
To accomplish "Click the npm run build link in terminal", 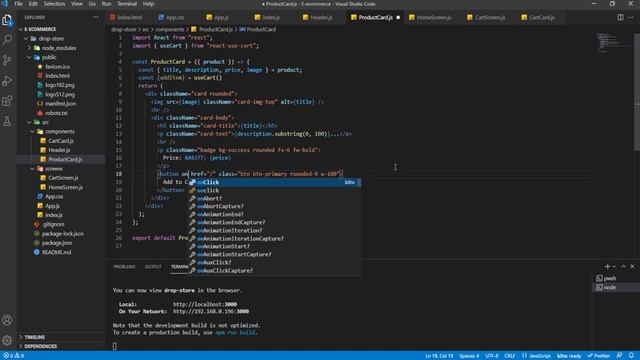I will coord(235,333).
